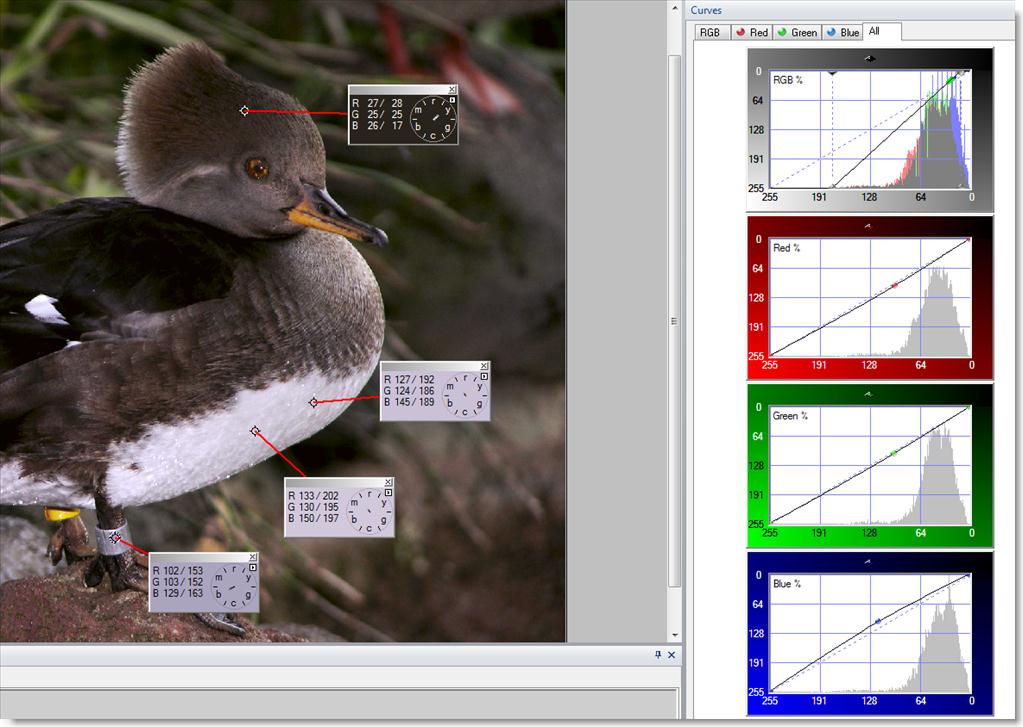1023x727 pixels.
Task: Switch to the Red curves tab
Action: tap(752, 33)
